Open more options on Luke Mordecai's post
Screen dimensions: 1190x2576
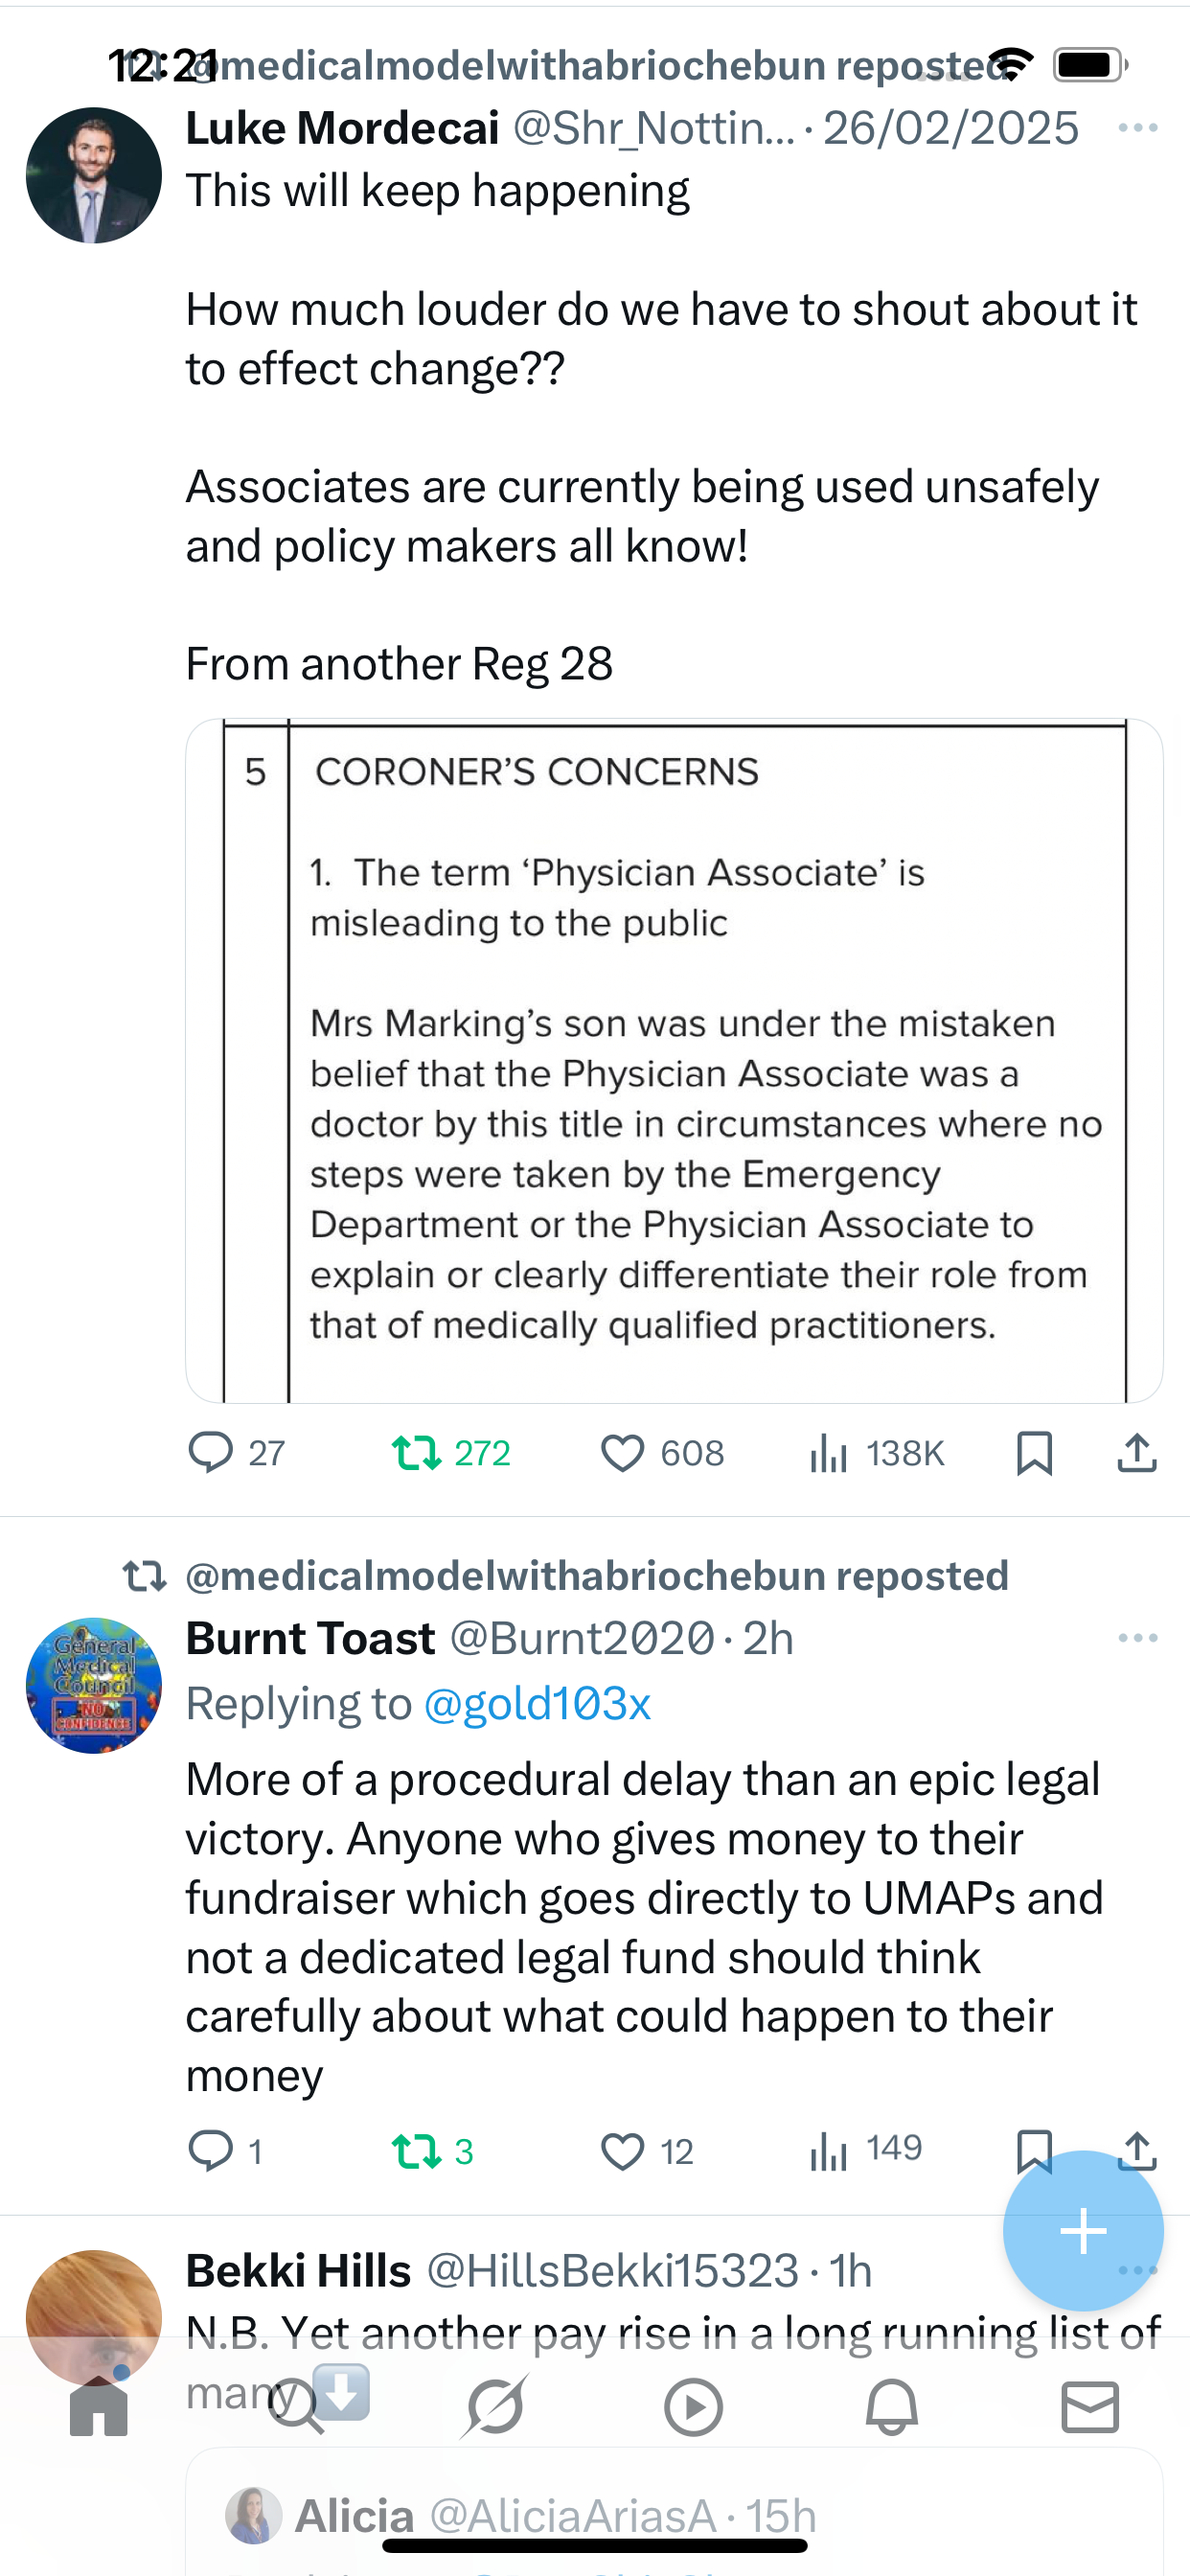pos(1137,128)
